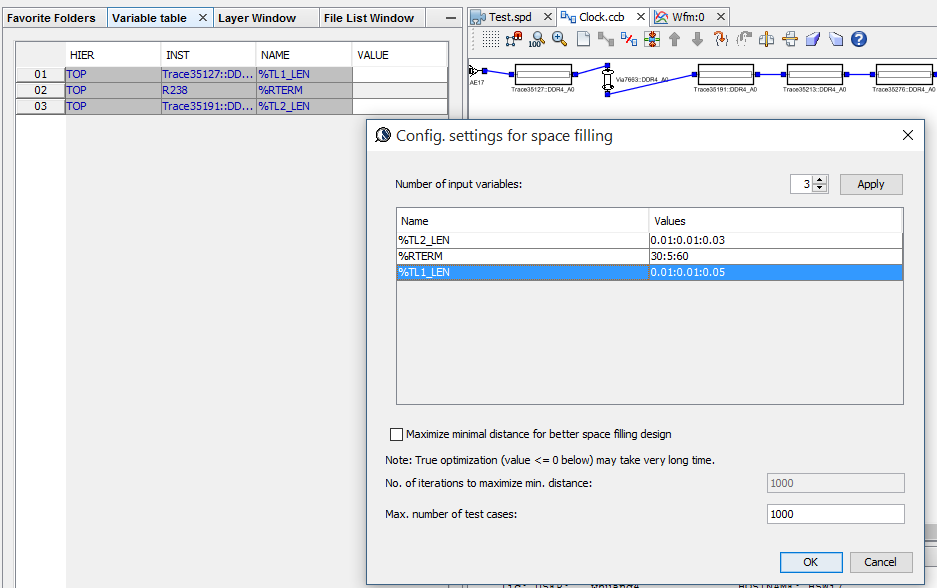The height and width of the screenshot is (588, 937).
Task: Toggle the grid dots display icon
Action: [x=490, y=39]
